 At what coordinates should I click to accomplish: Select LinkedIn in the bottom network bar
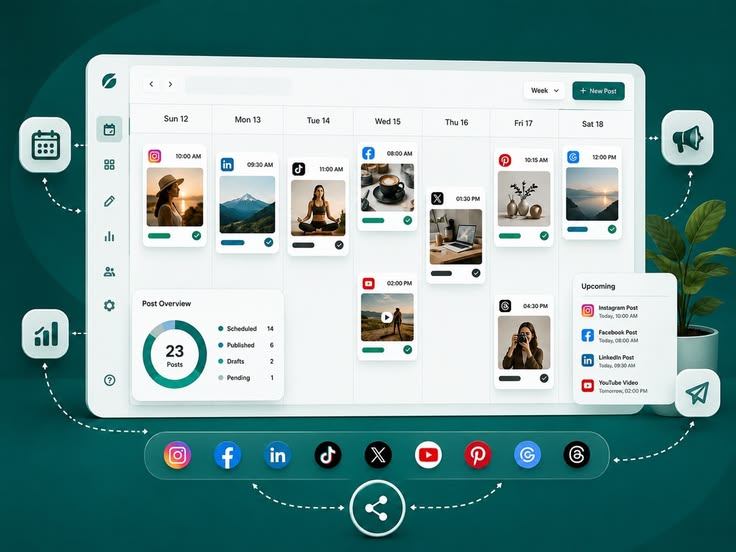277,455
